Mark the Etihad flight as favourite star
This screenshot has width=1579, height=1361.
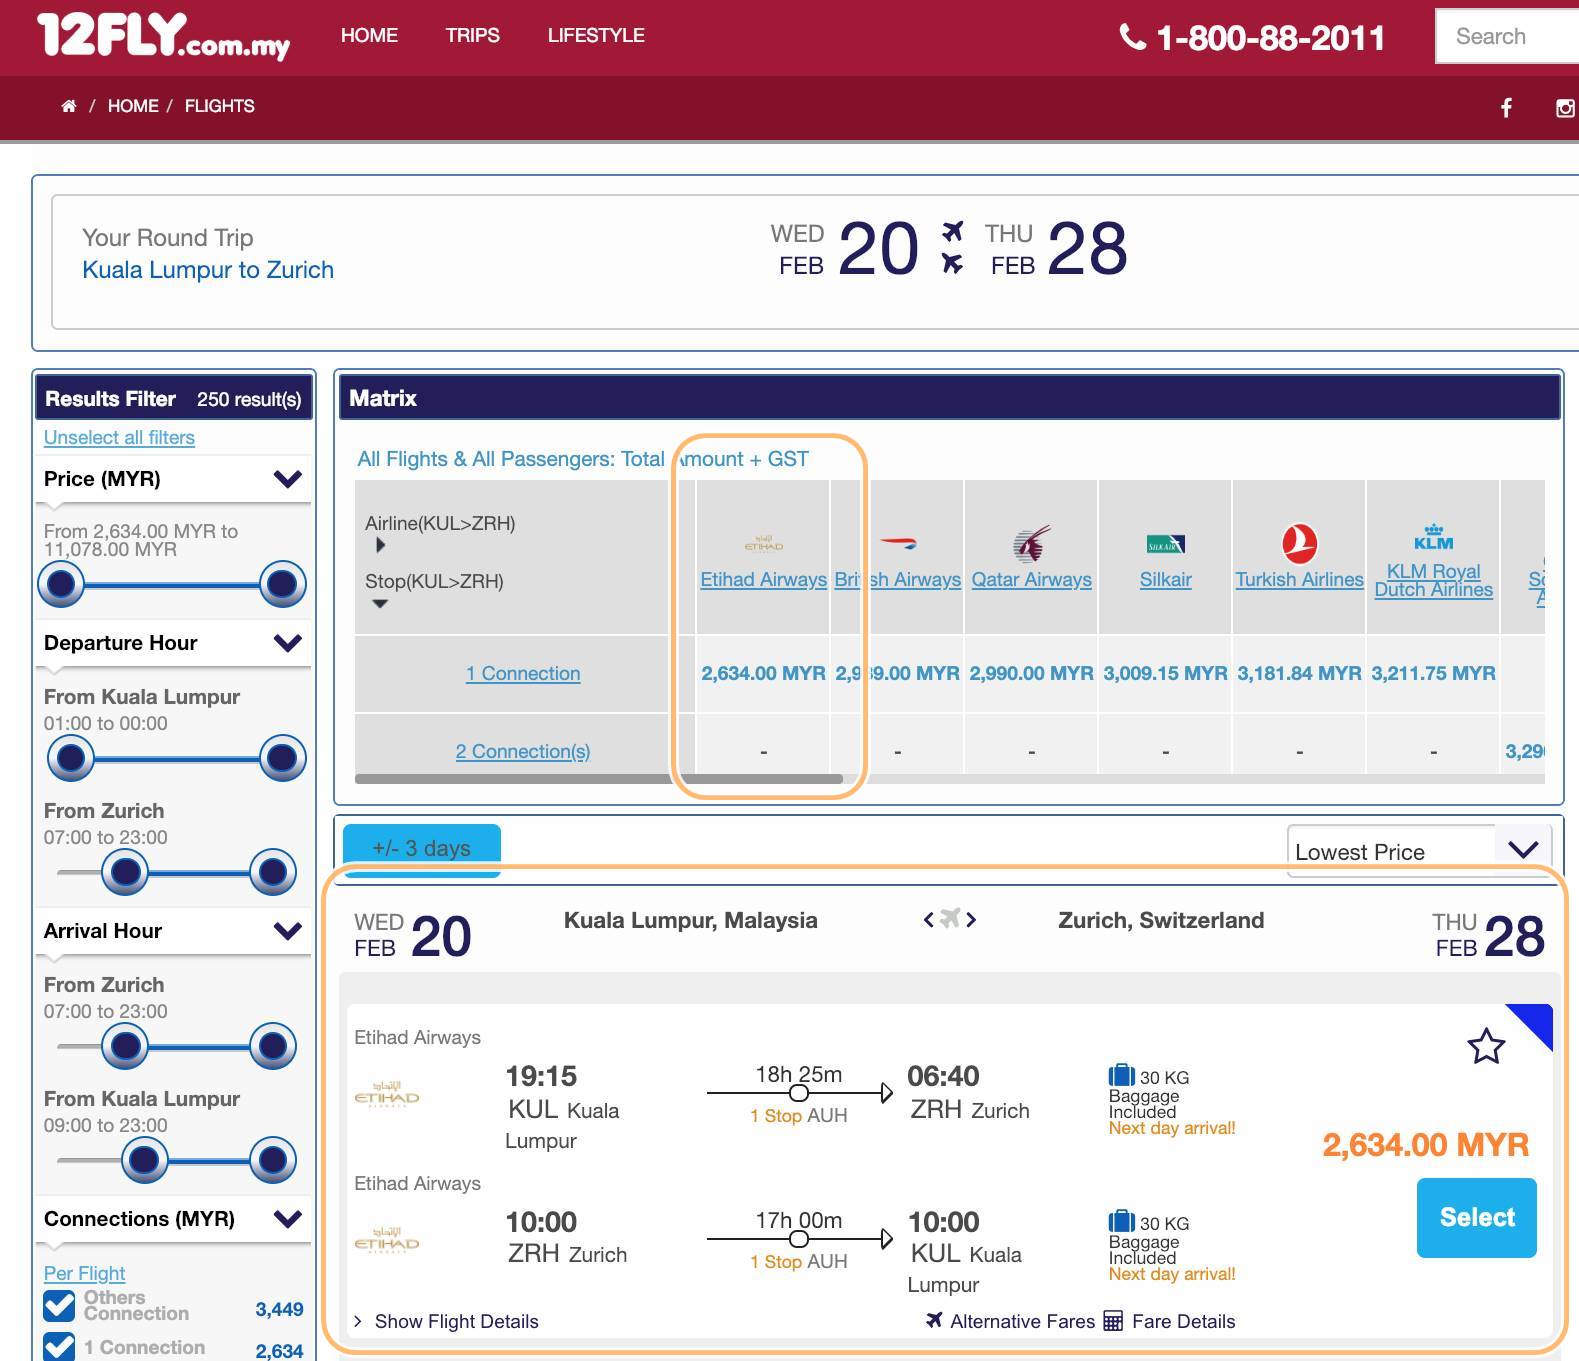pos(1486,1046)
